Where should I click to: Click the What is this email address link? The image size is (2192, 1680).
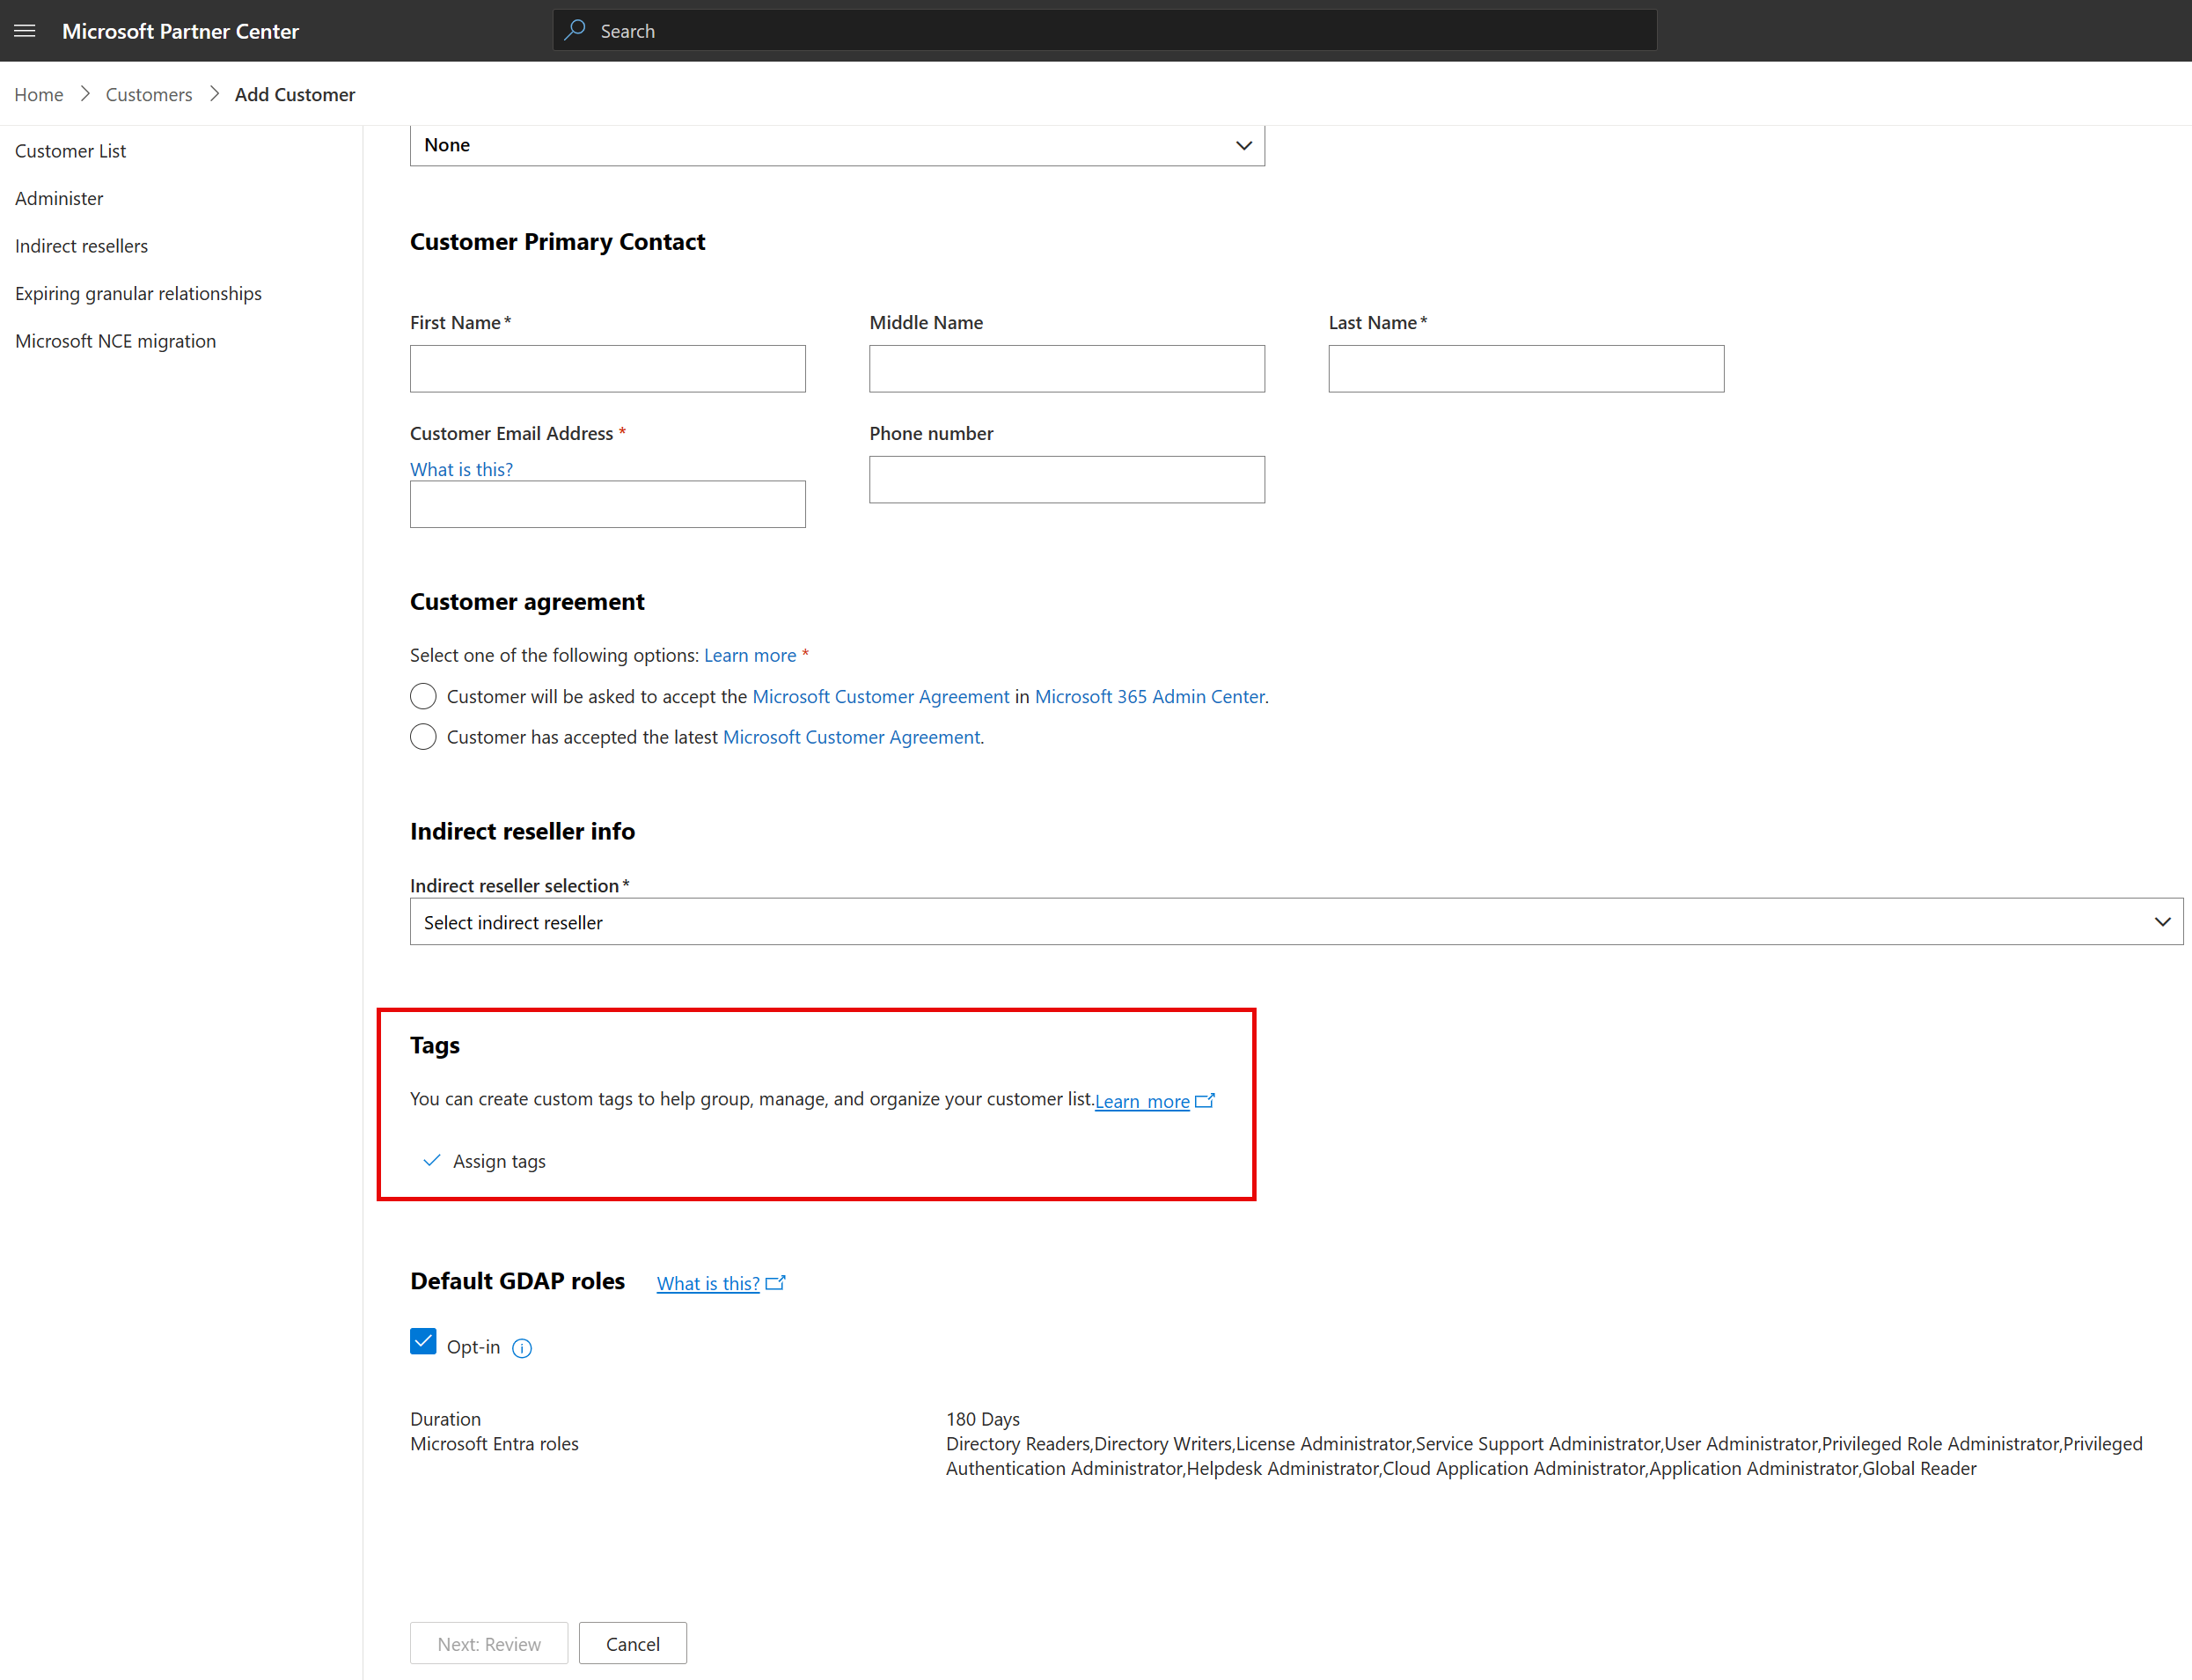tap(460, 467)
